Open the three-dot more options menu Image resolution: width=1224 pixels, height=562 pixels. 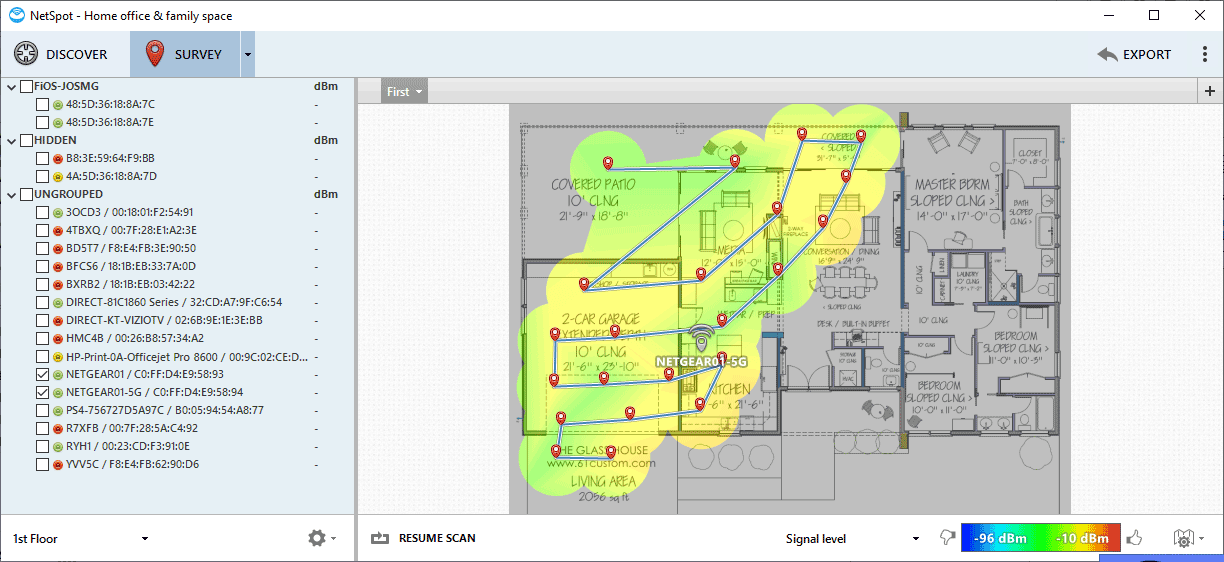point(1205,55)
